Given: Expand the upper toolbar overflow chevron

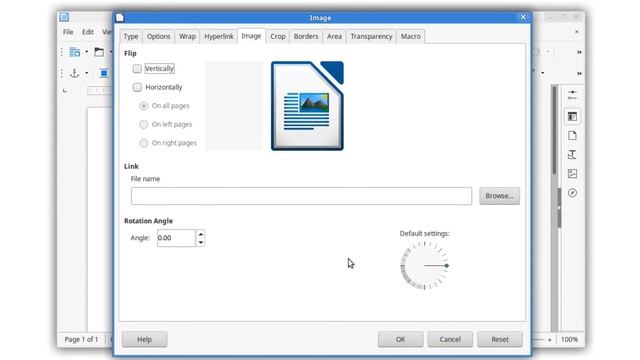Looking at the screenshot, I should (x=579, y=52).
